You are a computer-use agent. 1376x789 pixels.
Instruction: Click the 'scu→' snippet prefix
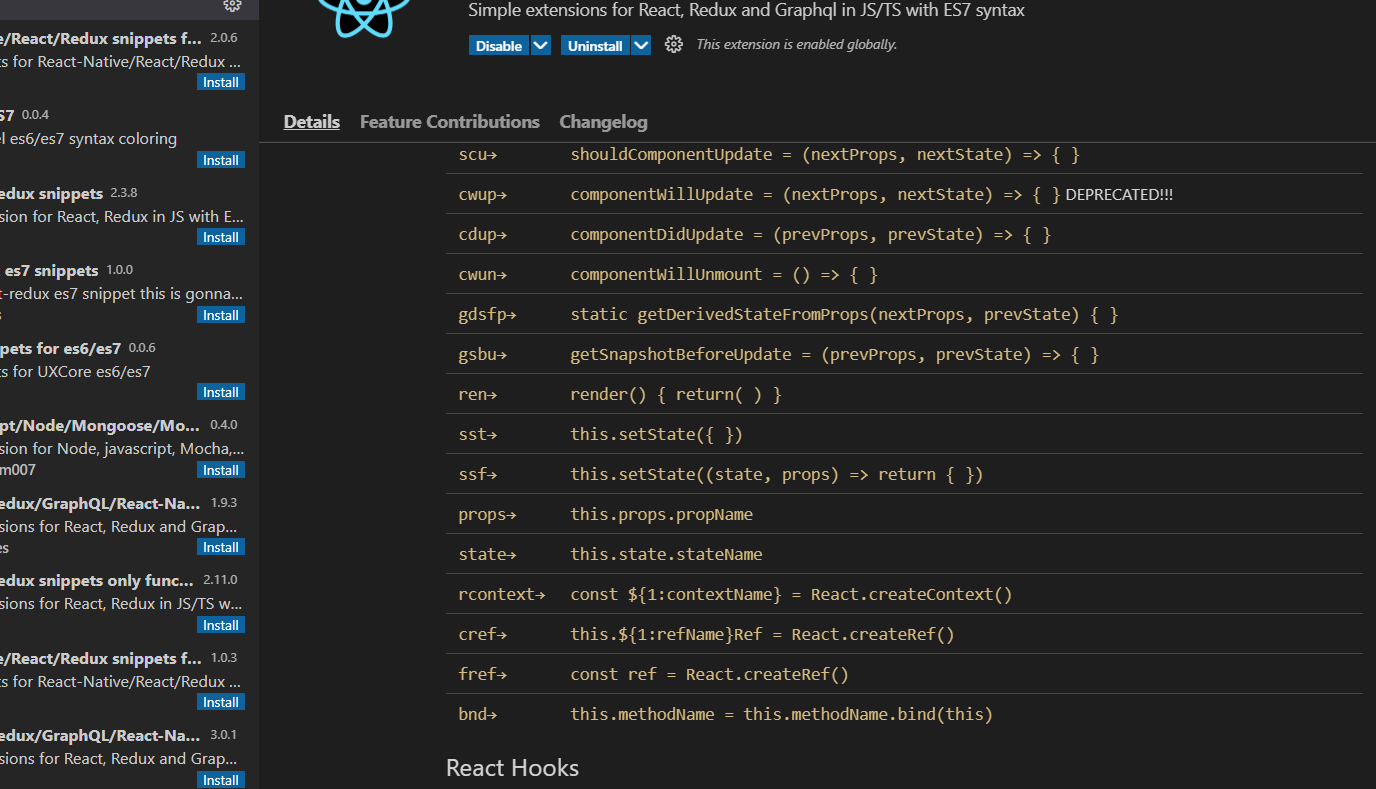(x=478, y=155)
